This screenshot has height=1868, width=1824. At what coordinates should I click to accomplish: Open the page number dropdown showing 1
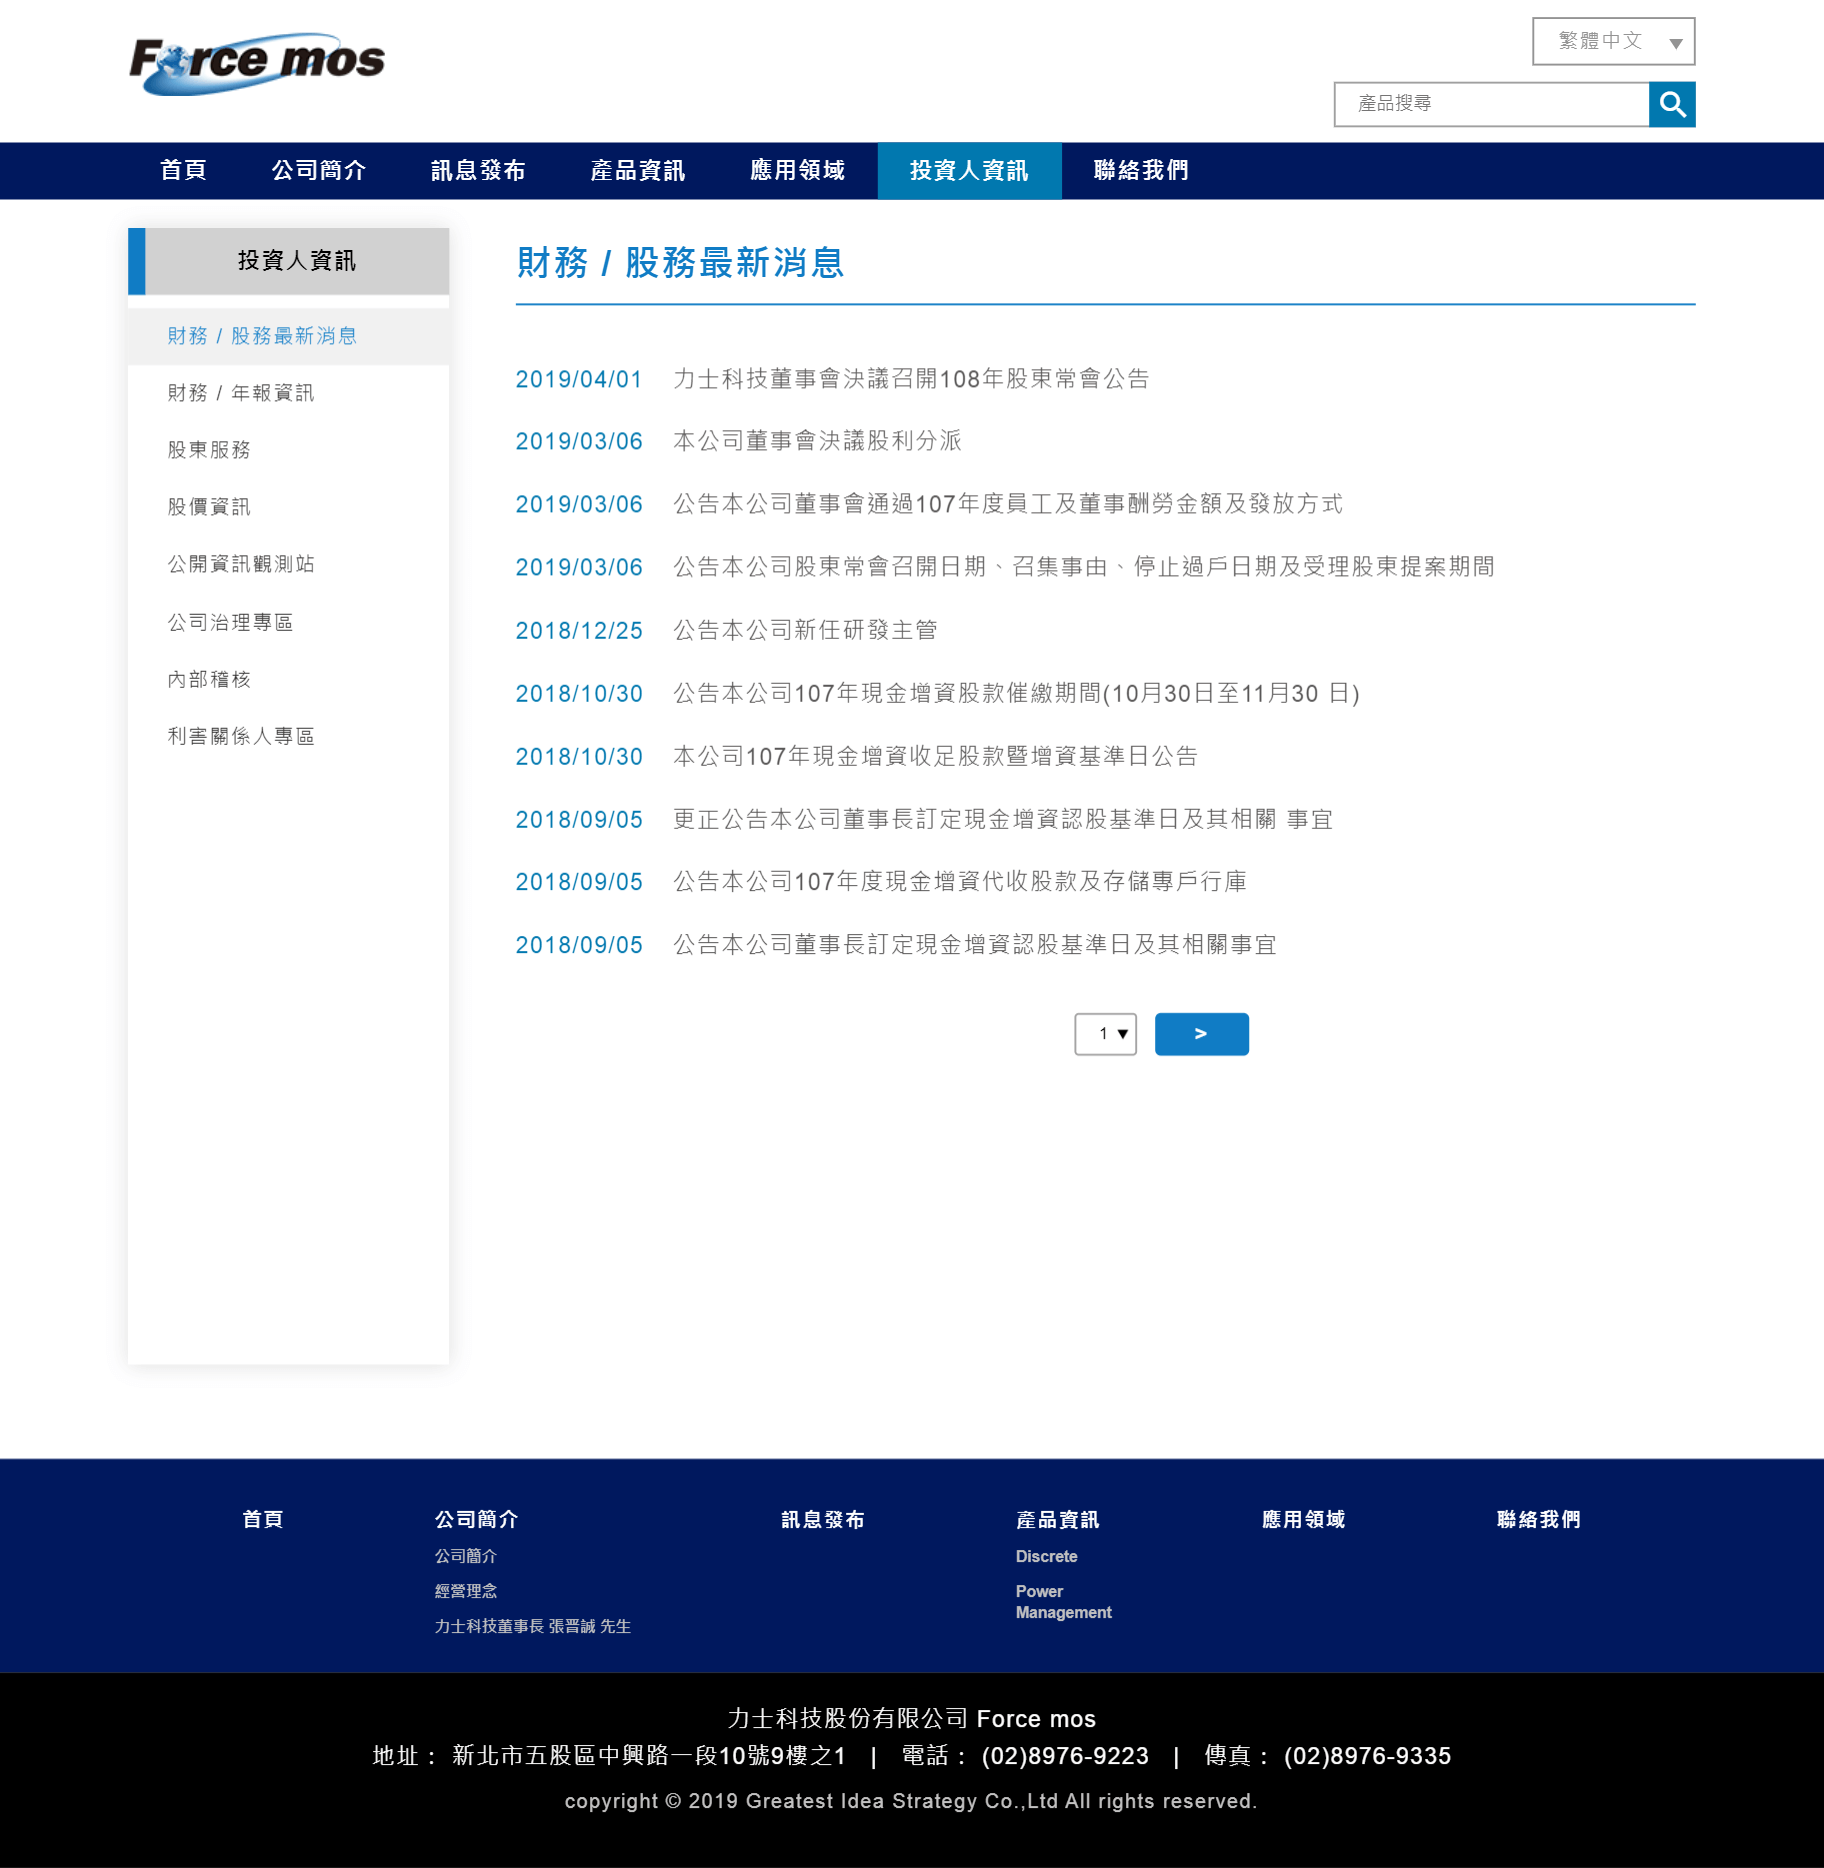coord(1105,1034)
